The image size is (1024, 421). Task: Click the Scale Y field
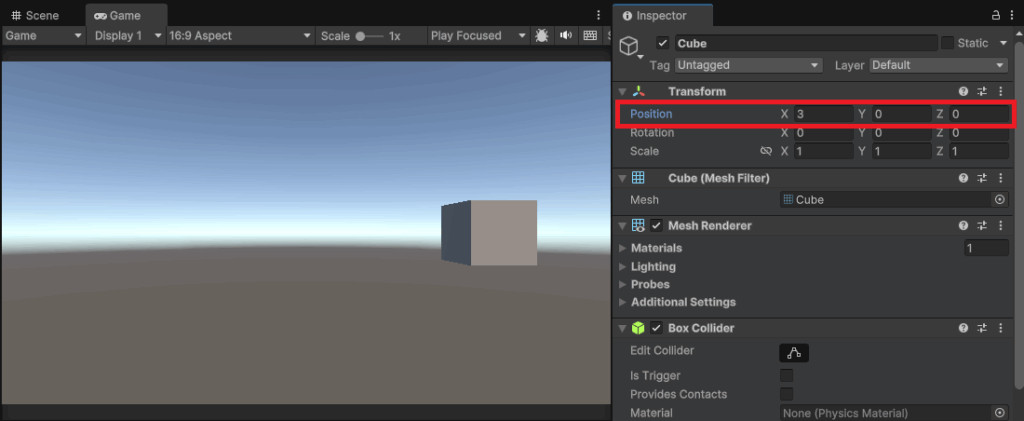click(x=902, y=151)
